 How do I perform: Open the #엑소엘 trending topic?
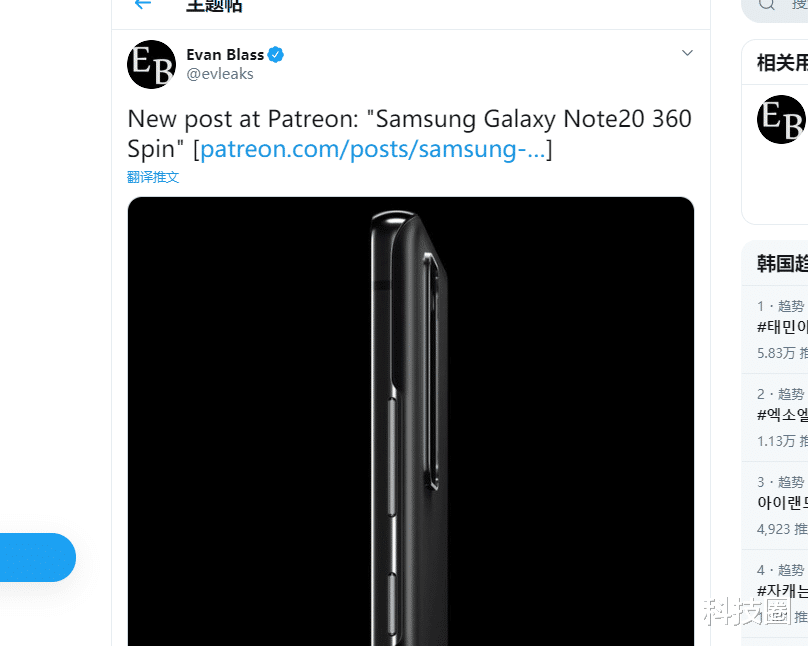tap(779, 416)
